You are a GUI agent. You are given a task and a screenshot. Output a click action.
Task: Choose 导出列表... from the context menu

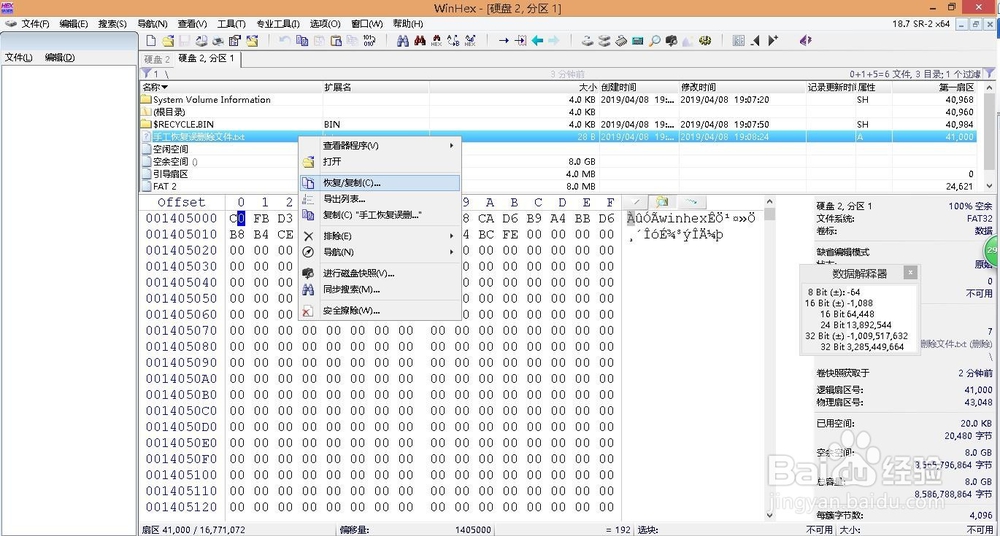tap(380, 199)
